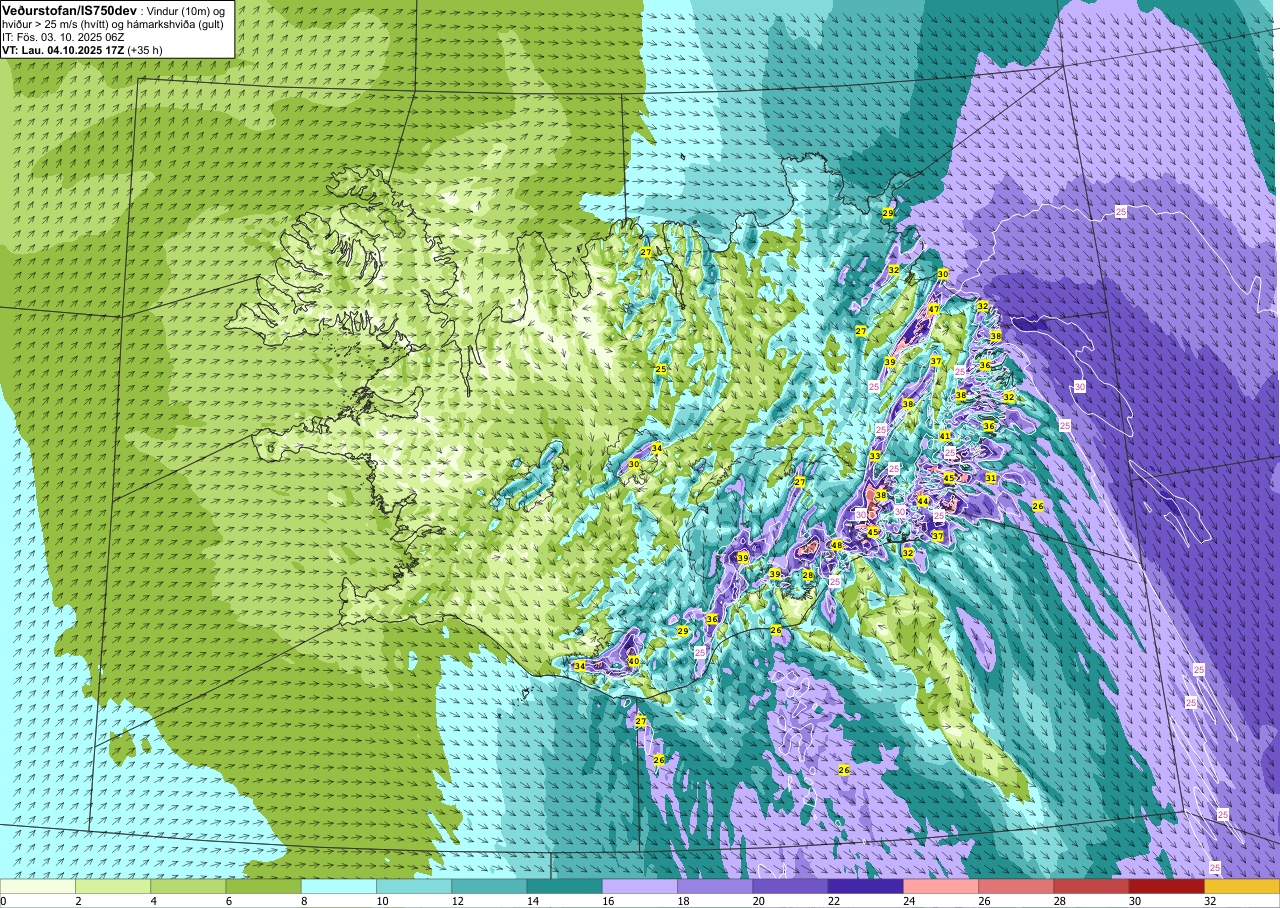
Task: Click the 14–16 m/s dark teal swatch
Action: [x=564, y=886]
